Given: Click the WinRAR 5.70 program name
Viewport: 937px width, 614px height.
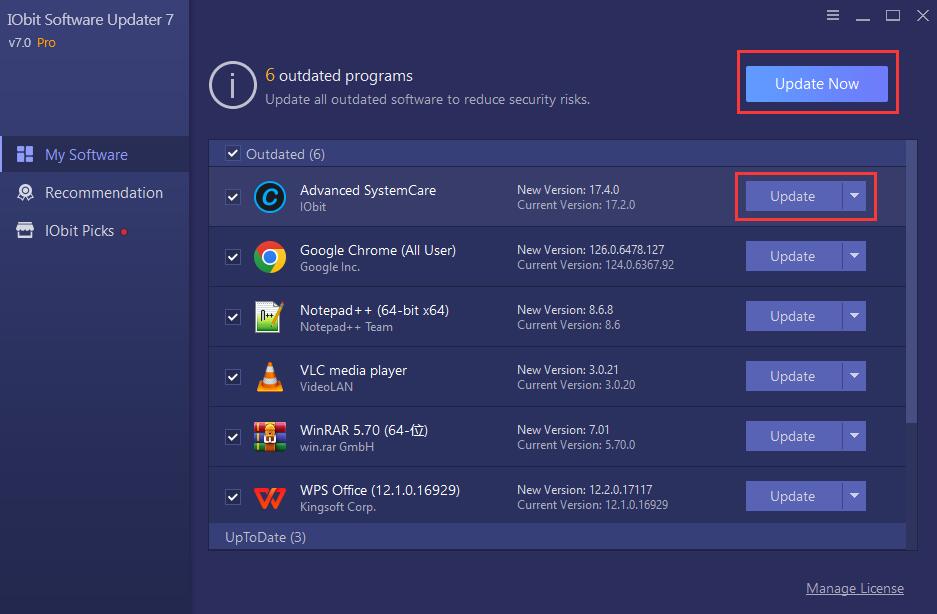Looking at the screenshot, I should click(364, 430).
